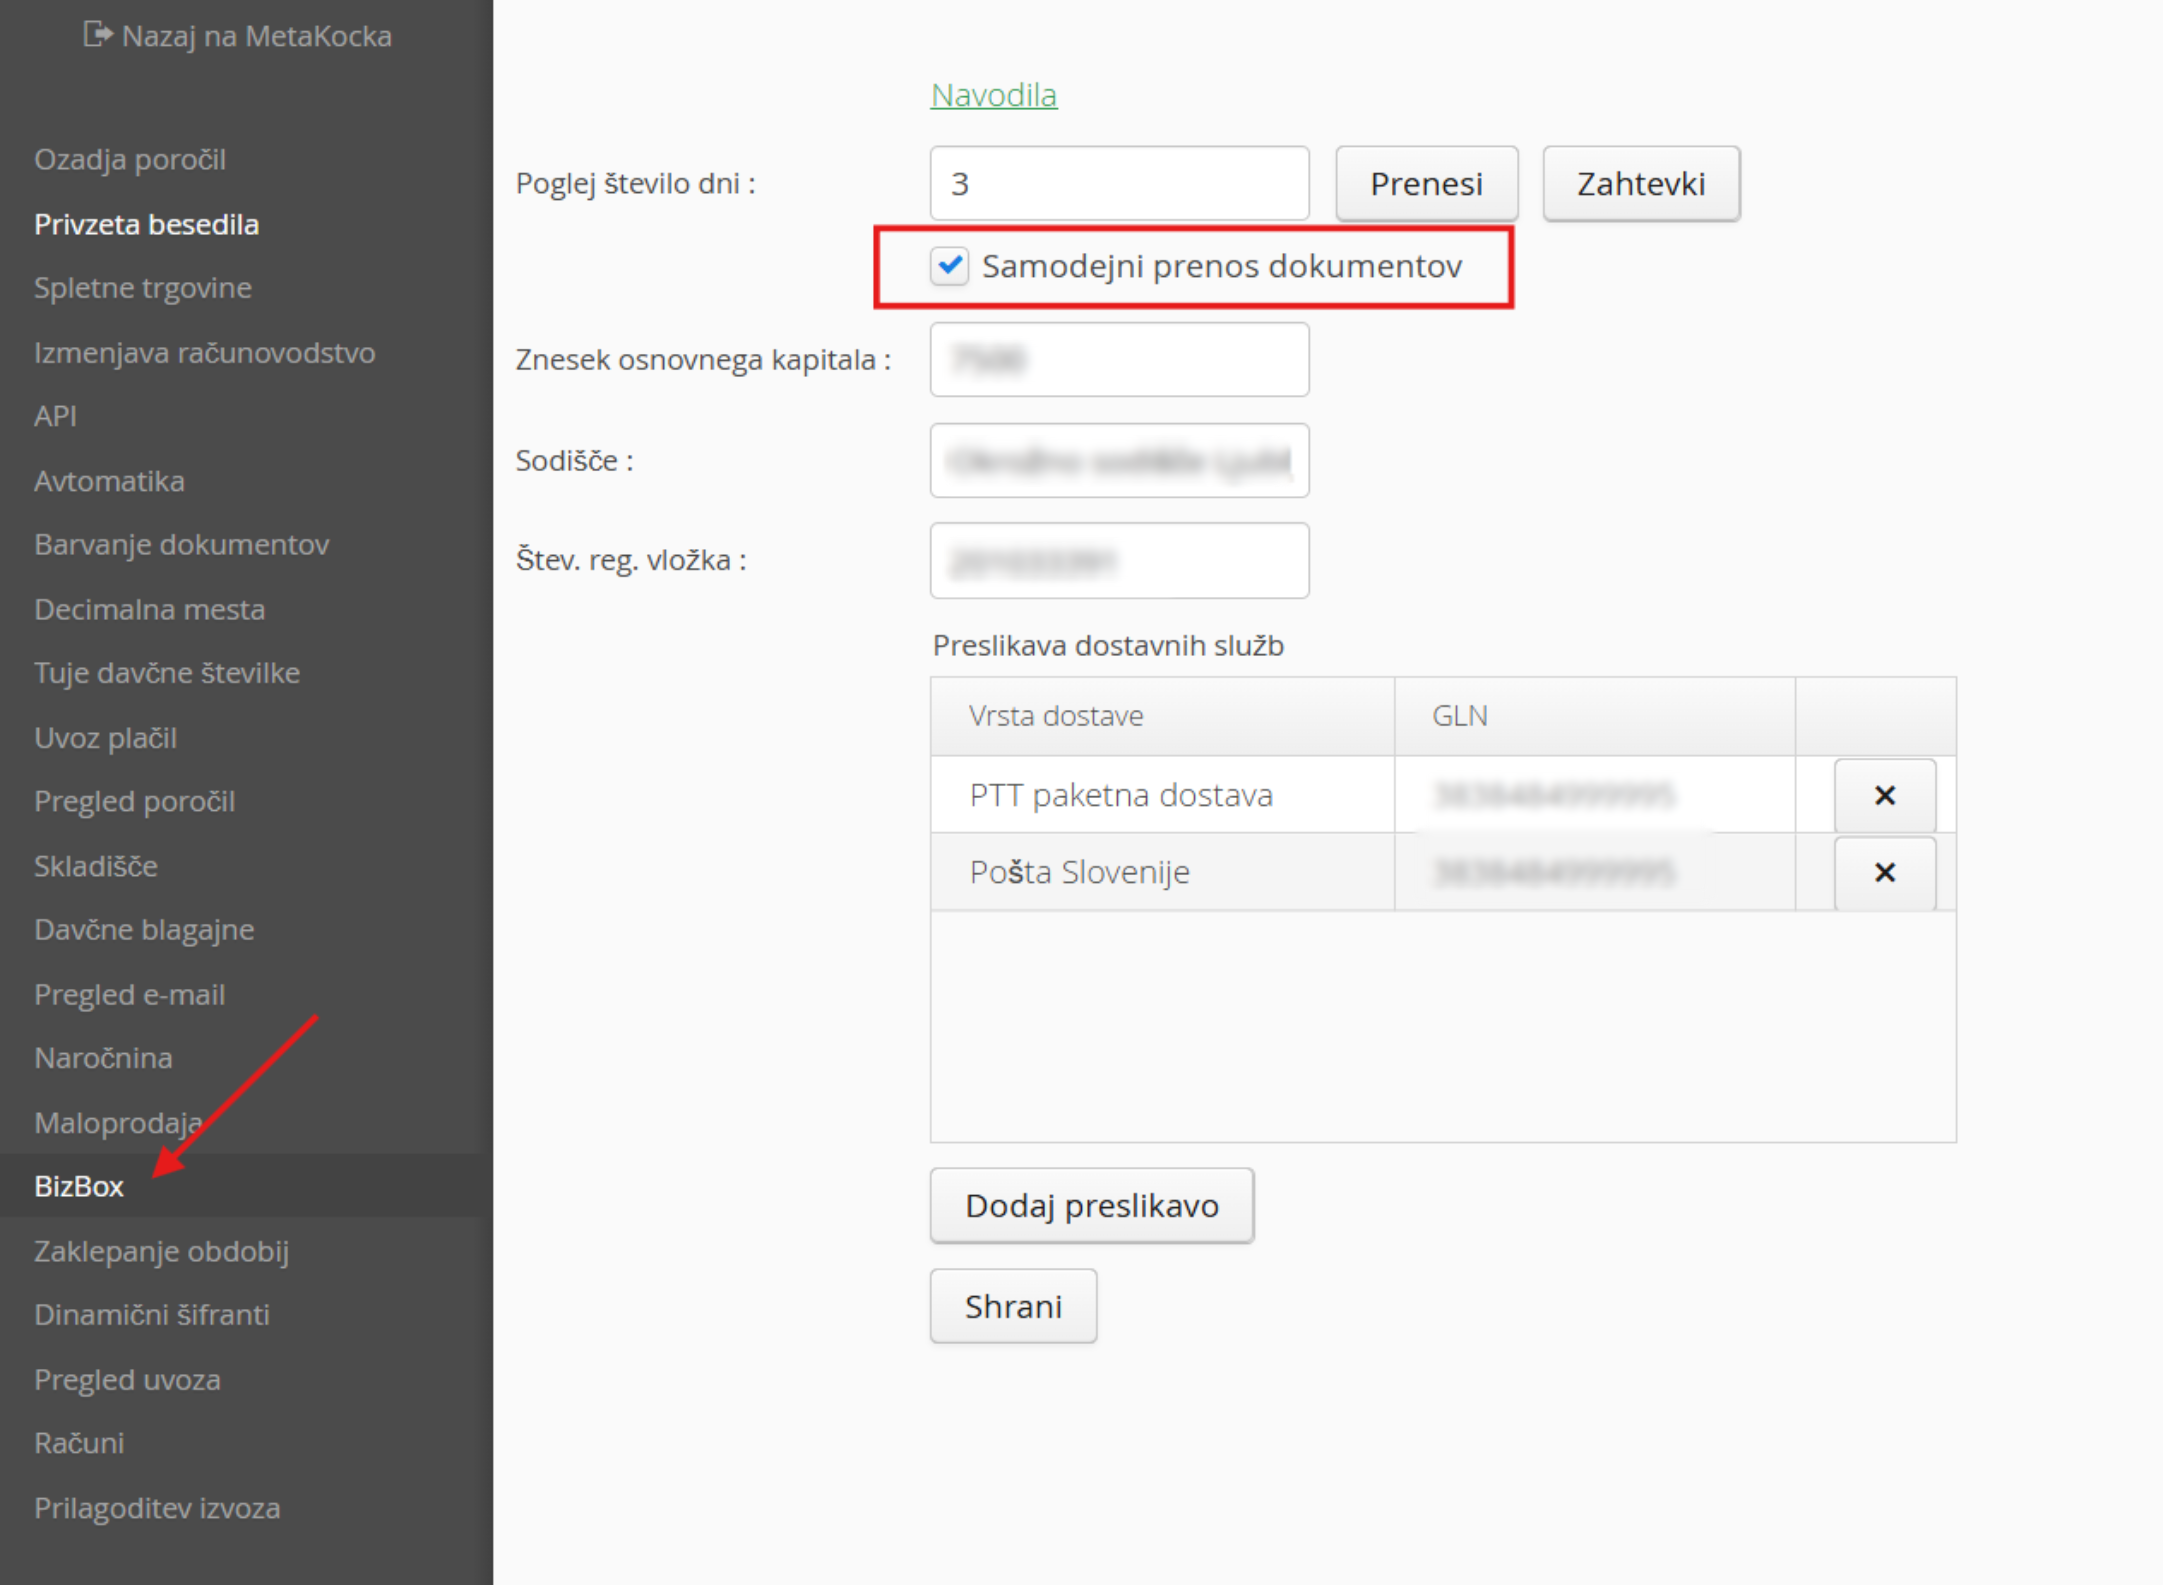Viewport: 2163px width, 1585px height.
Task: Toggle Samodejni prenos dokumentov checkbox
Action: (x=949, y=266)
